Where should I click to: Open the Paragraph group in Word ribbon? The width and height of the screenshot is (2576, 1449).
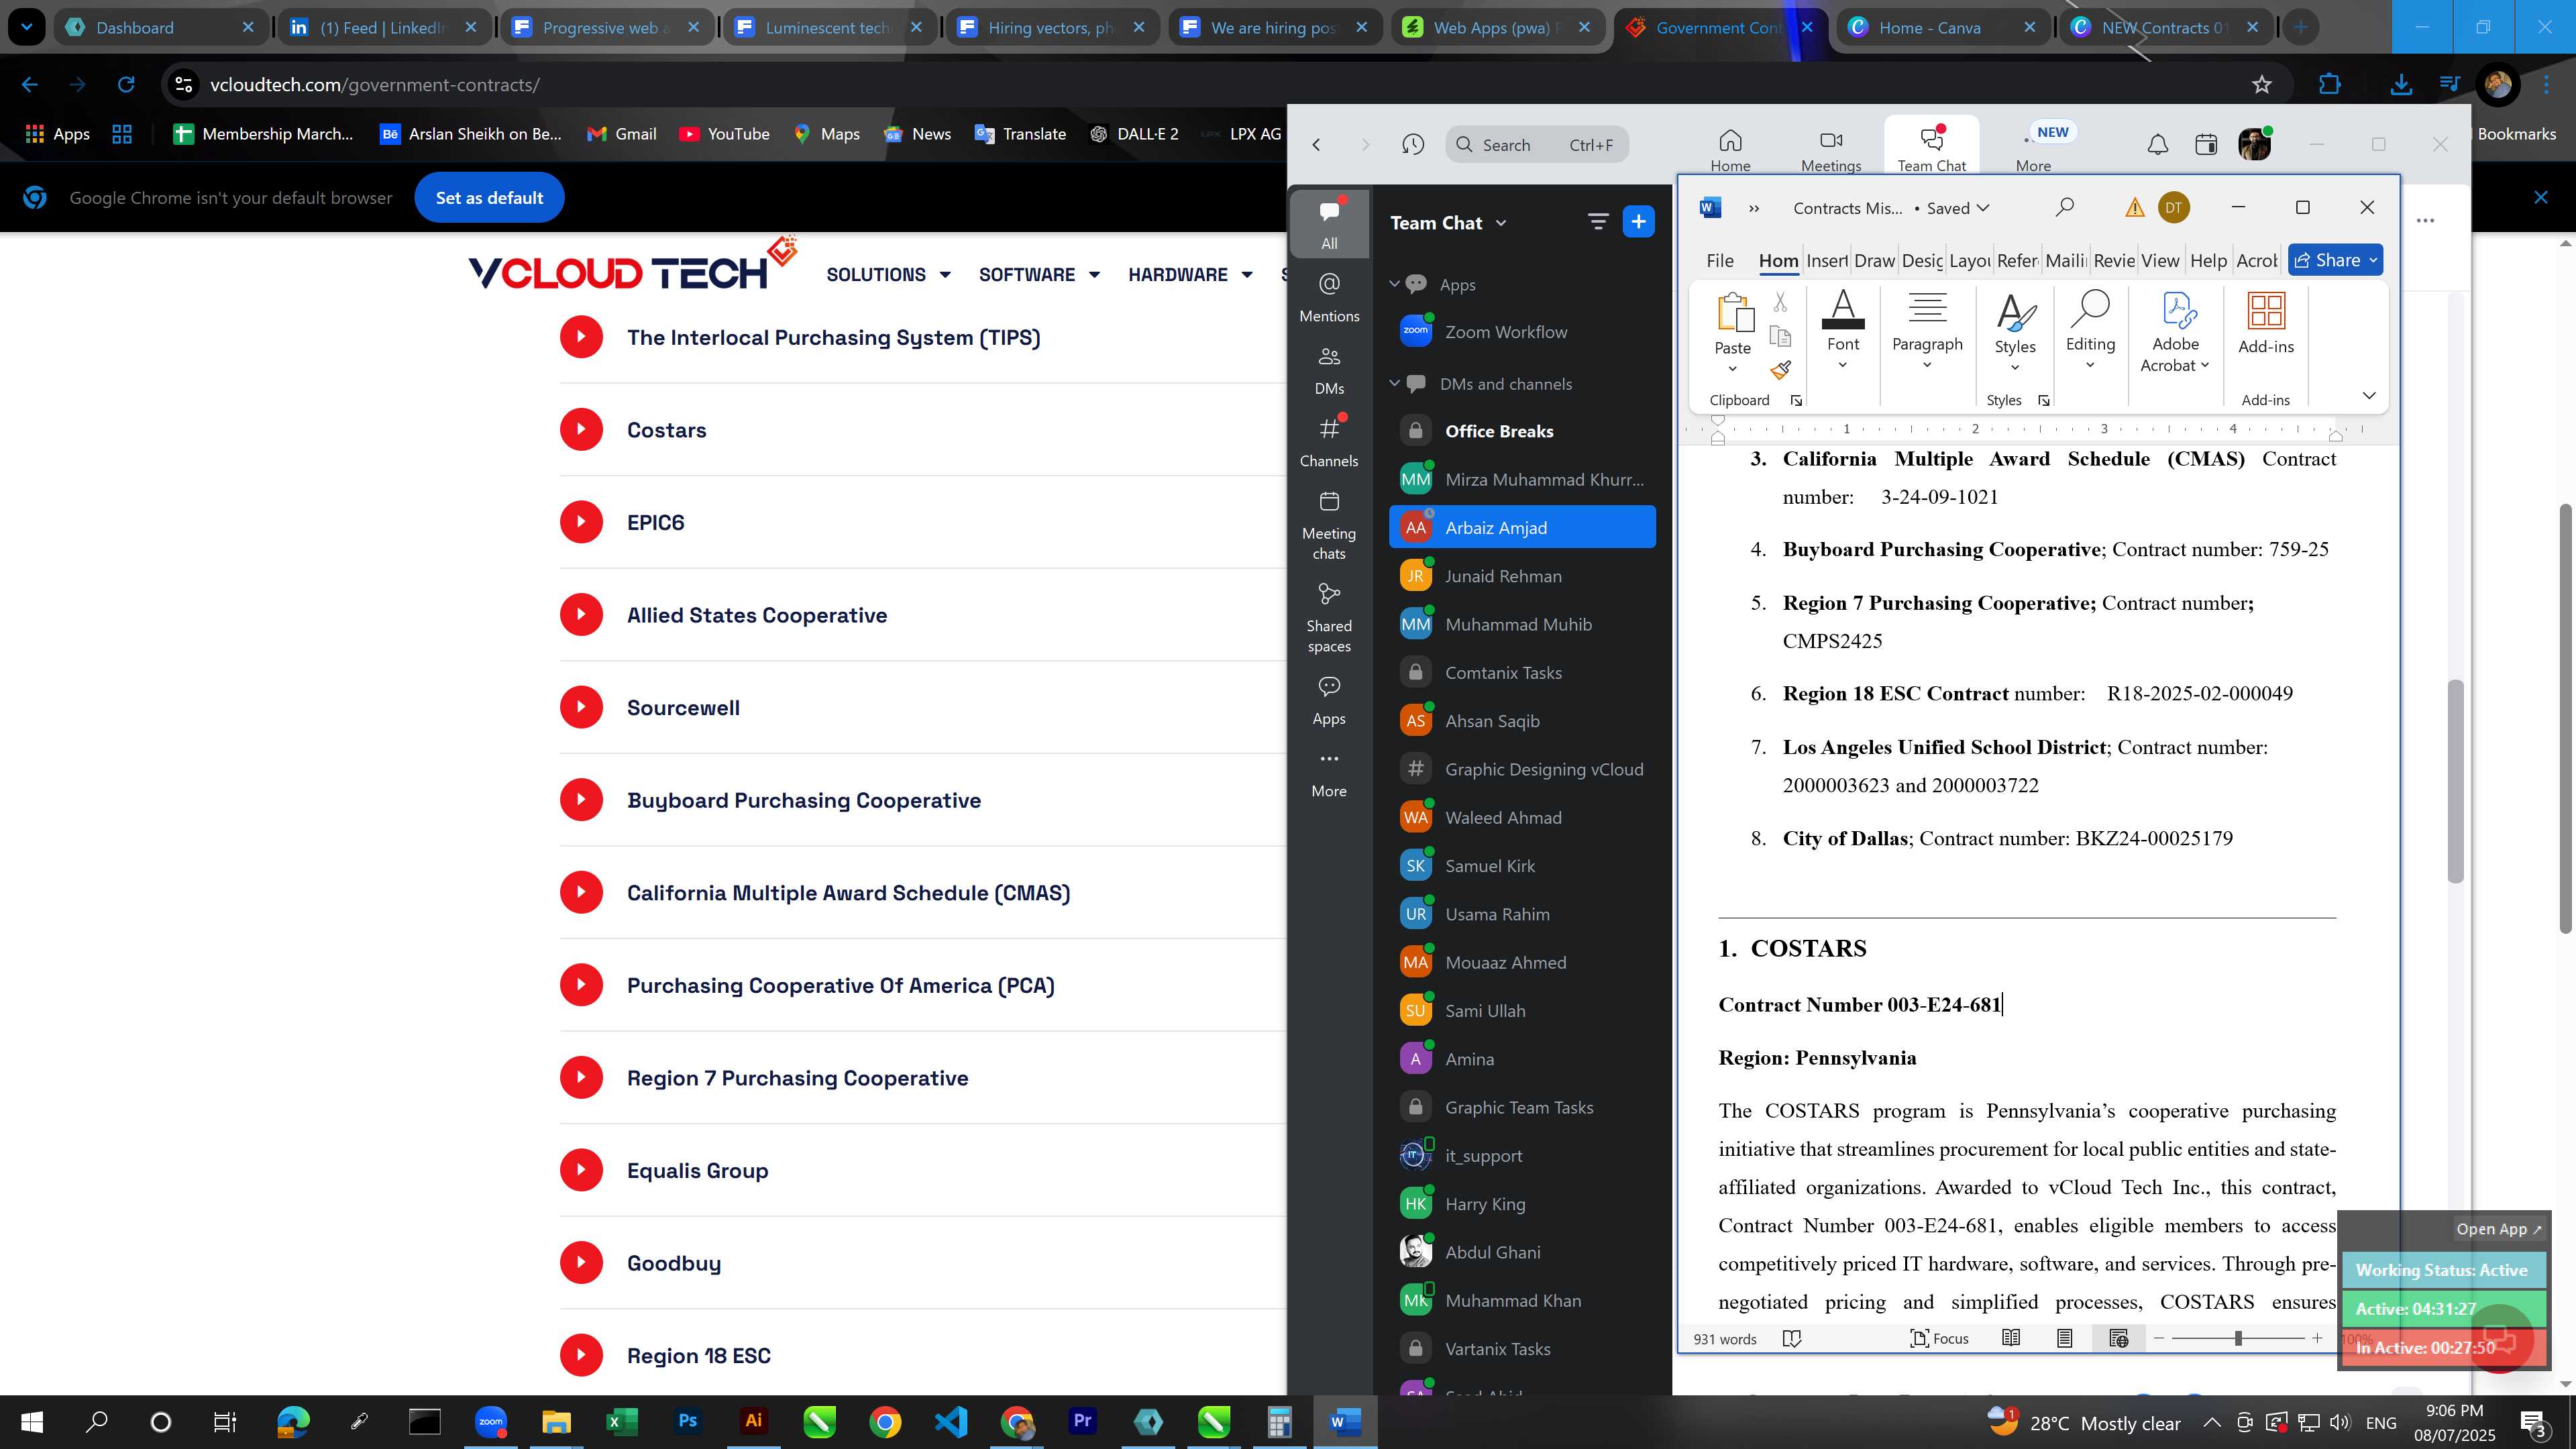point(1927,308)
